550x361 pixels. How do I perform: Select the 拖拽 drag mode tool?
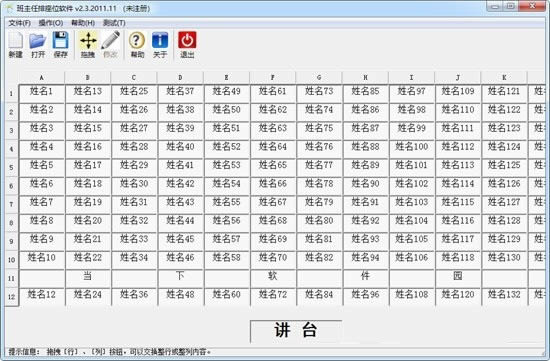point(88,45)
